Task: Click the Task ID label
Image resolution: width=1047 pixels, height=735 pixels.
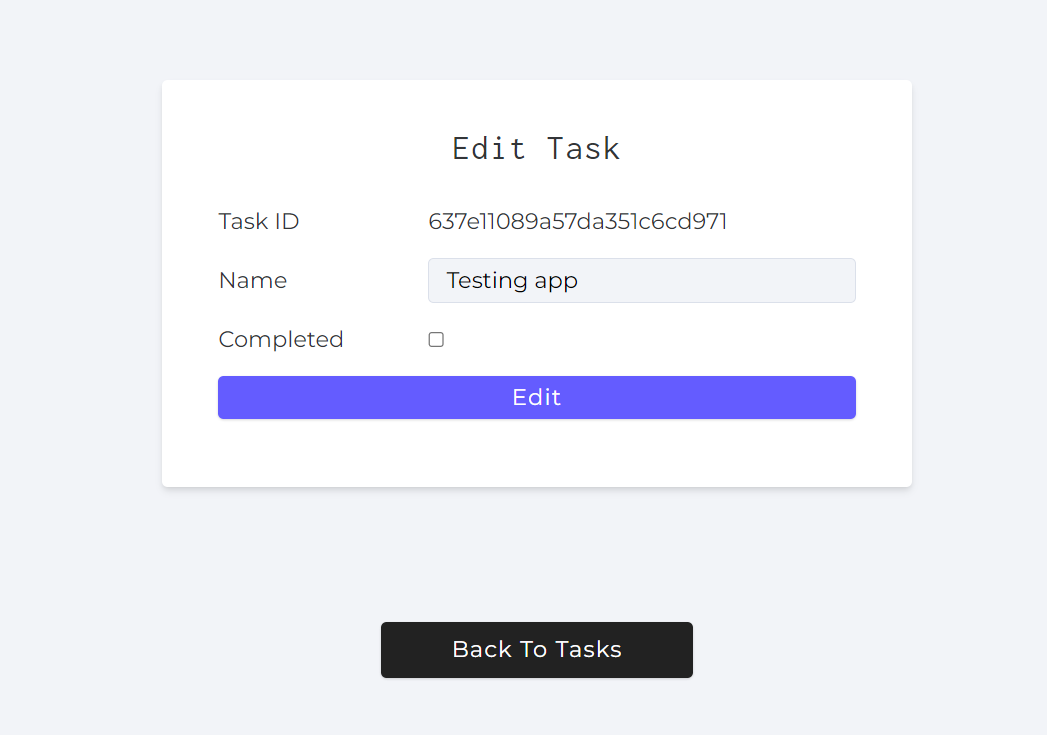Action: (258, 221)
